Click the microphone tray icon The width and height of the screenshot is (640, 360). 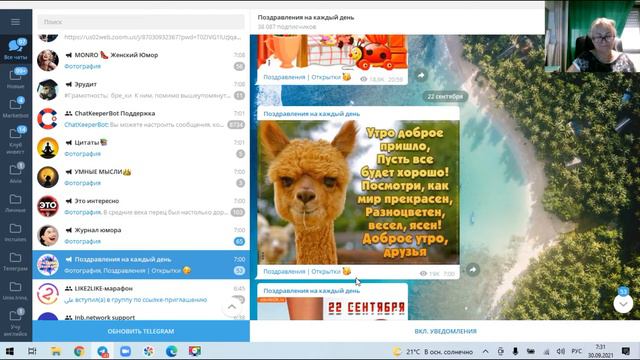click(516, 351)
